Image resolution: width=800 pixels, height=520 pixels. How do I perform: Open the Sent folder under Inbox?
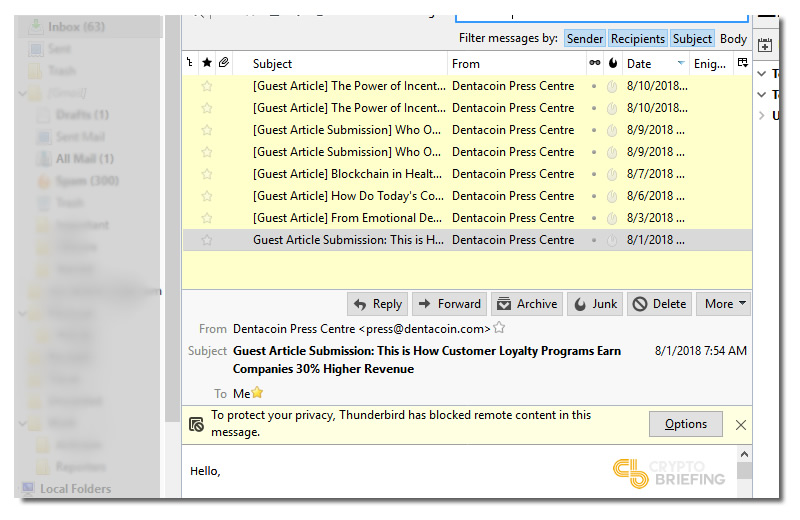pos(60,49)
